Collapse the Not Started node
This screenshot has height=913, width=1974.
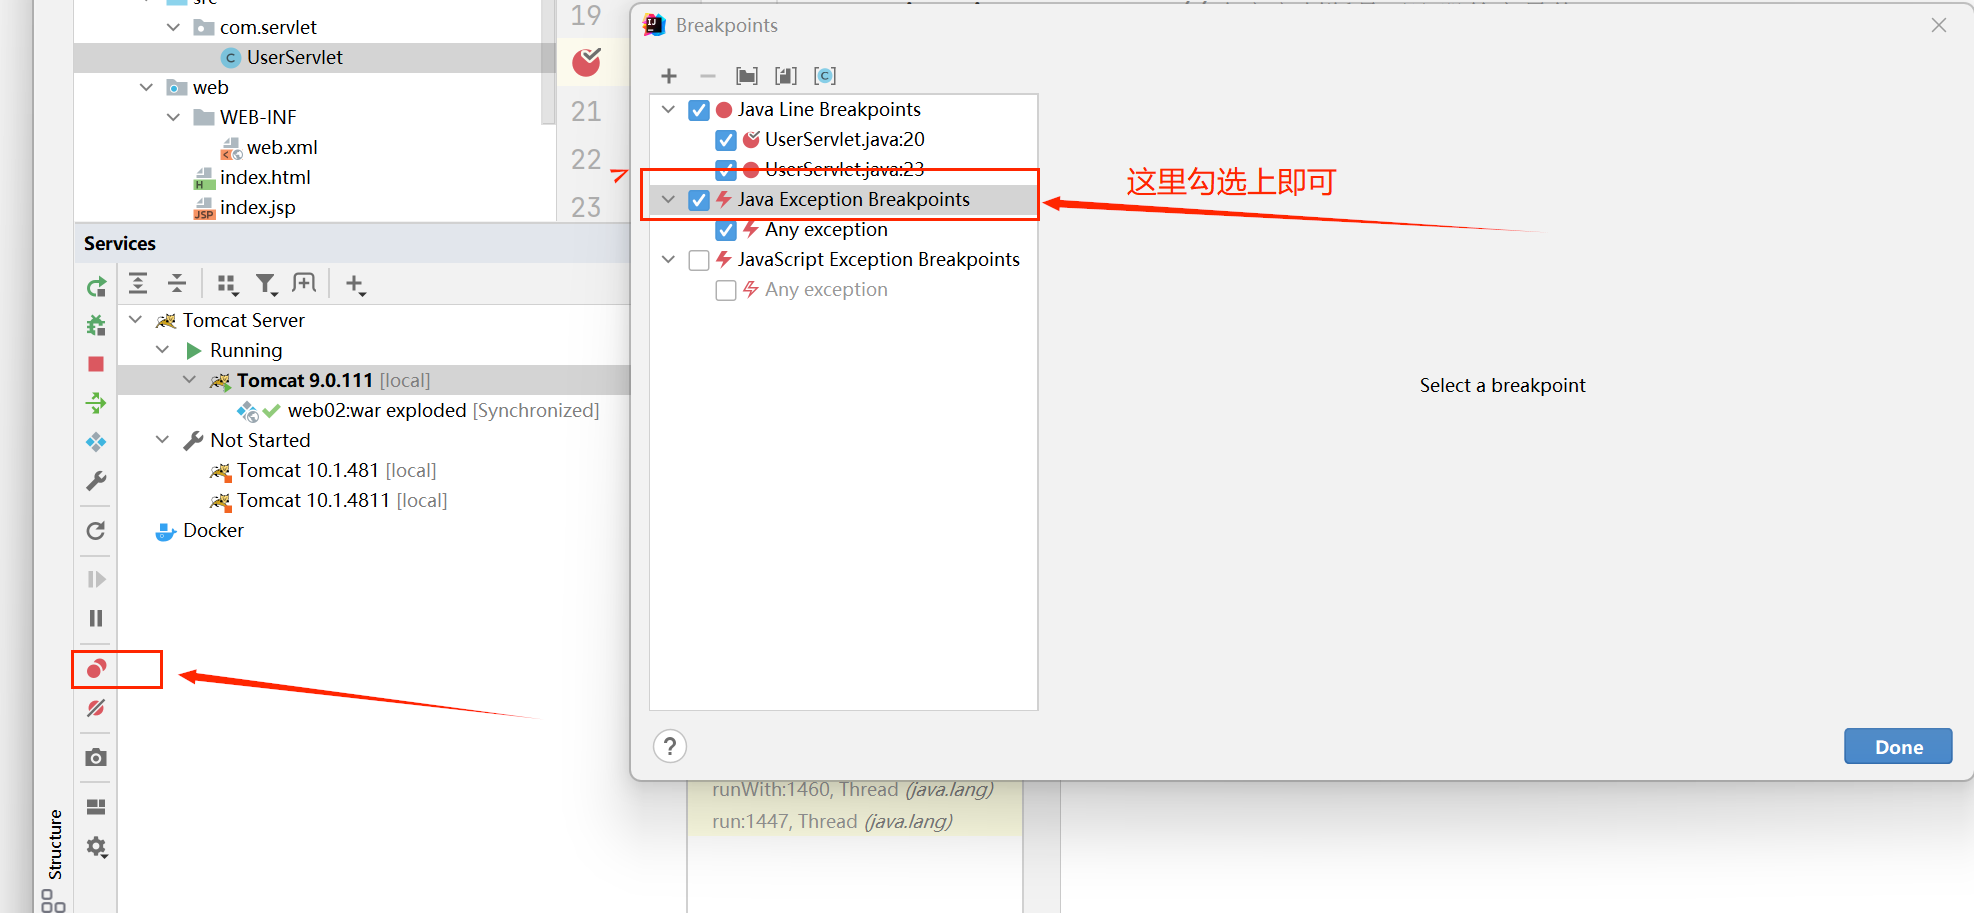coord(163,440)
